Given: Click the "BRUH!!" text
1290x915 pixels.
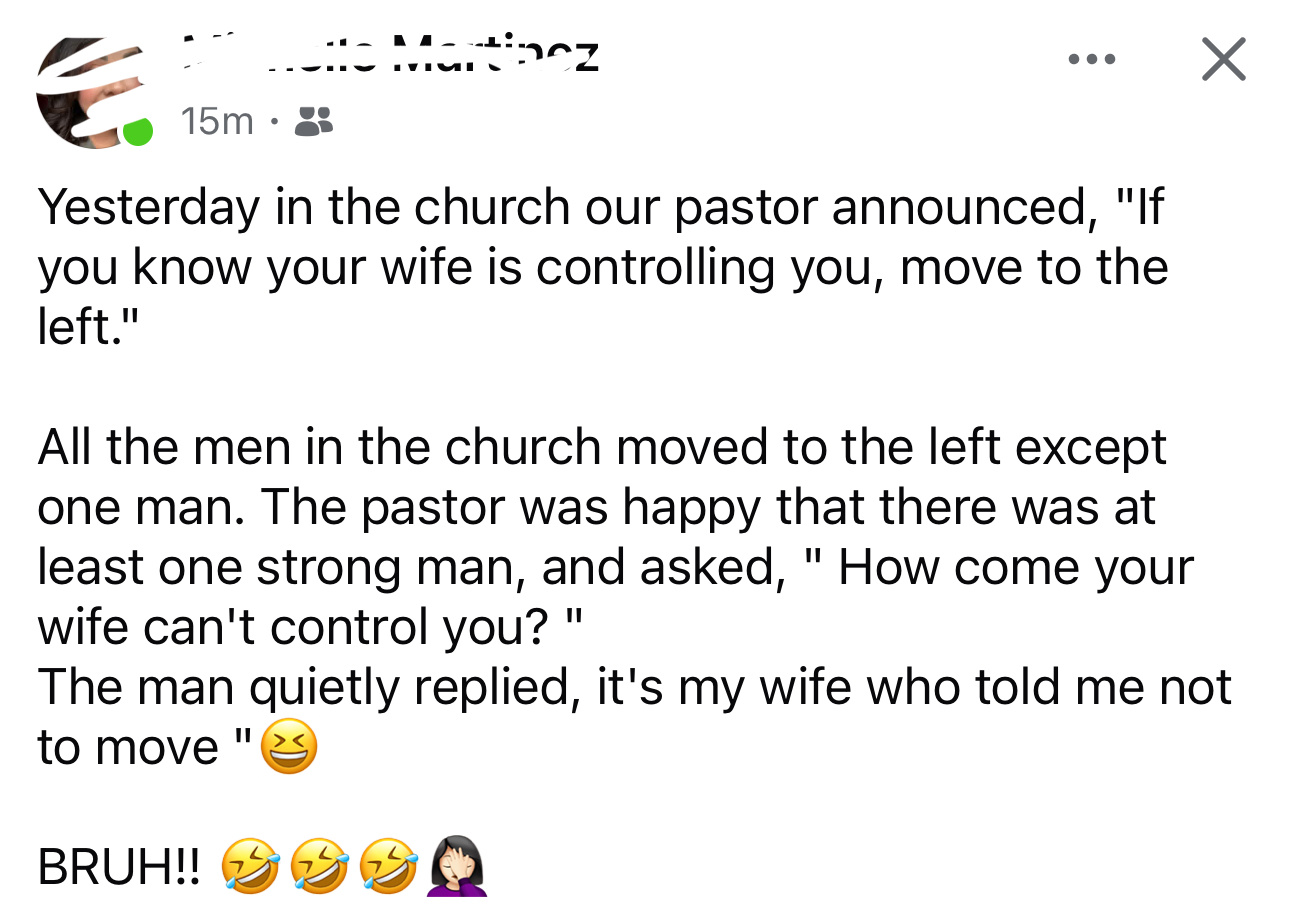Looking at the screenshot, I should coord(118,867).
